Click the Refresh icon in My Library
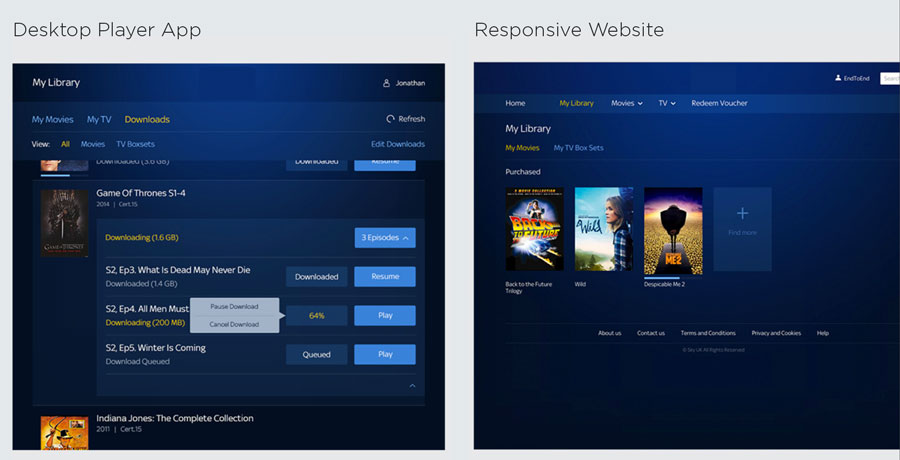 (x=390, y=119)
